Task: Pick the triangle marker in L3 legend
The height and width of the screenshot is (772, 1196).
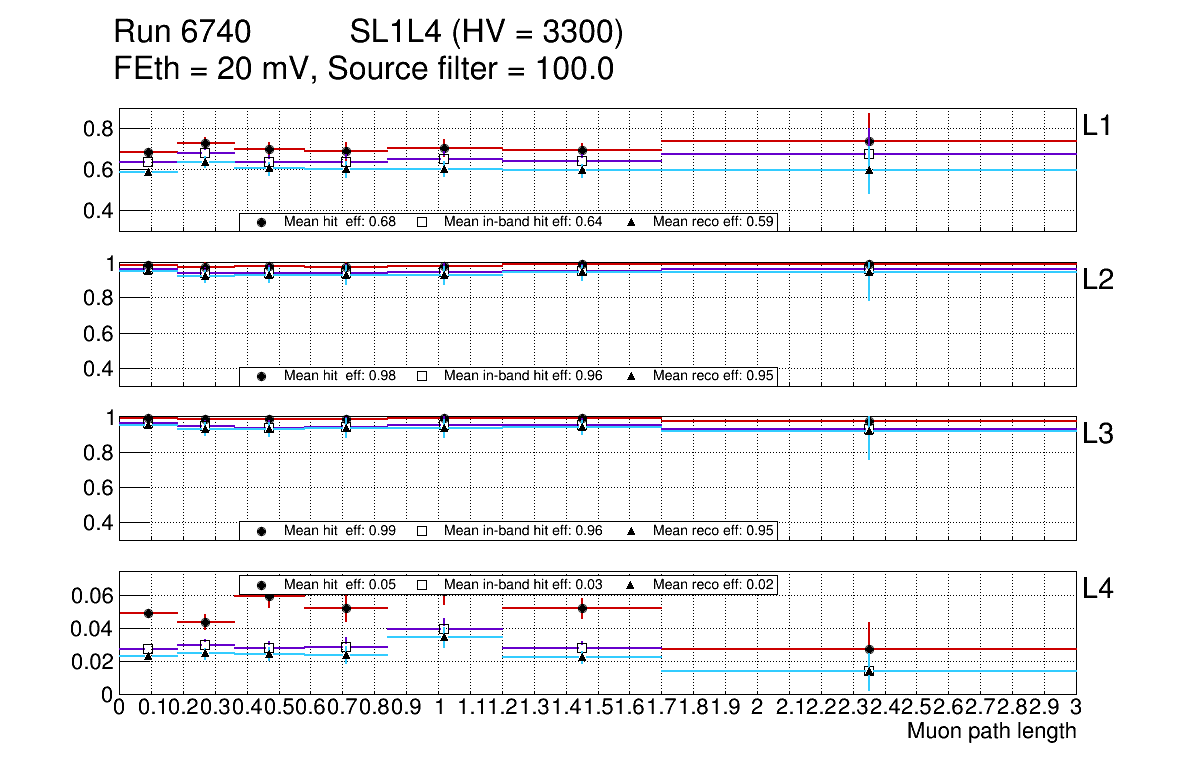Action: (631, 530)
